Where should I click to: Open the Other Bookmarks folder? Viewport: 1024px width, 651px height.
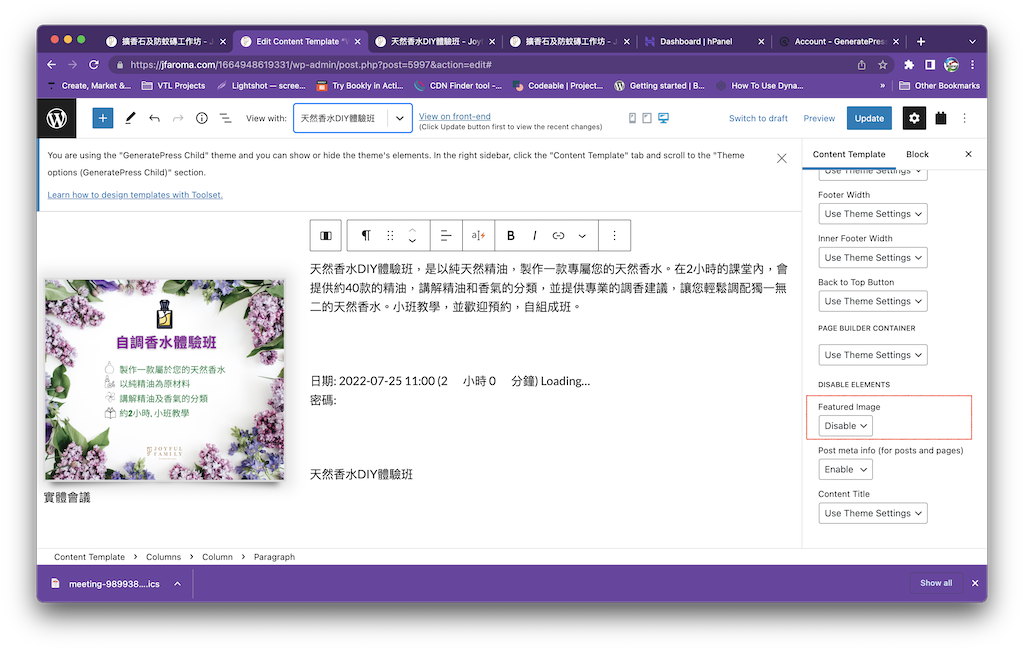pyautogui.click(x=939, y=86)
